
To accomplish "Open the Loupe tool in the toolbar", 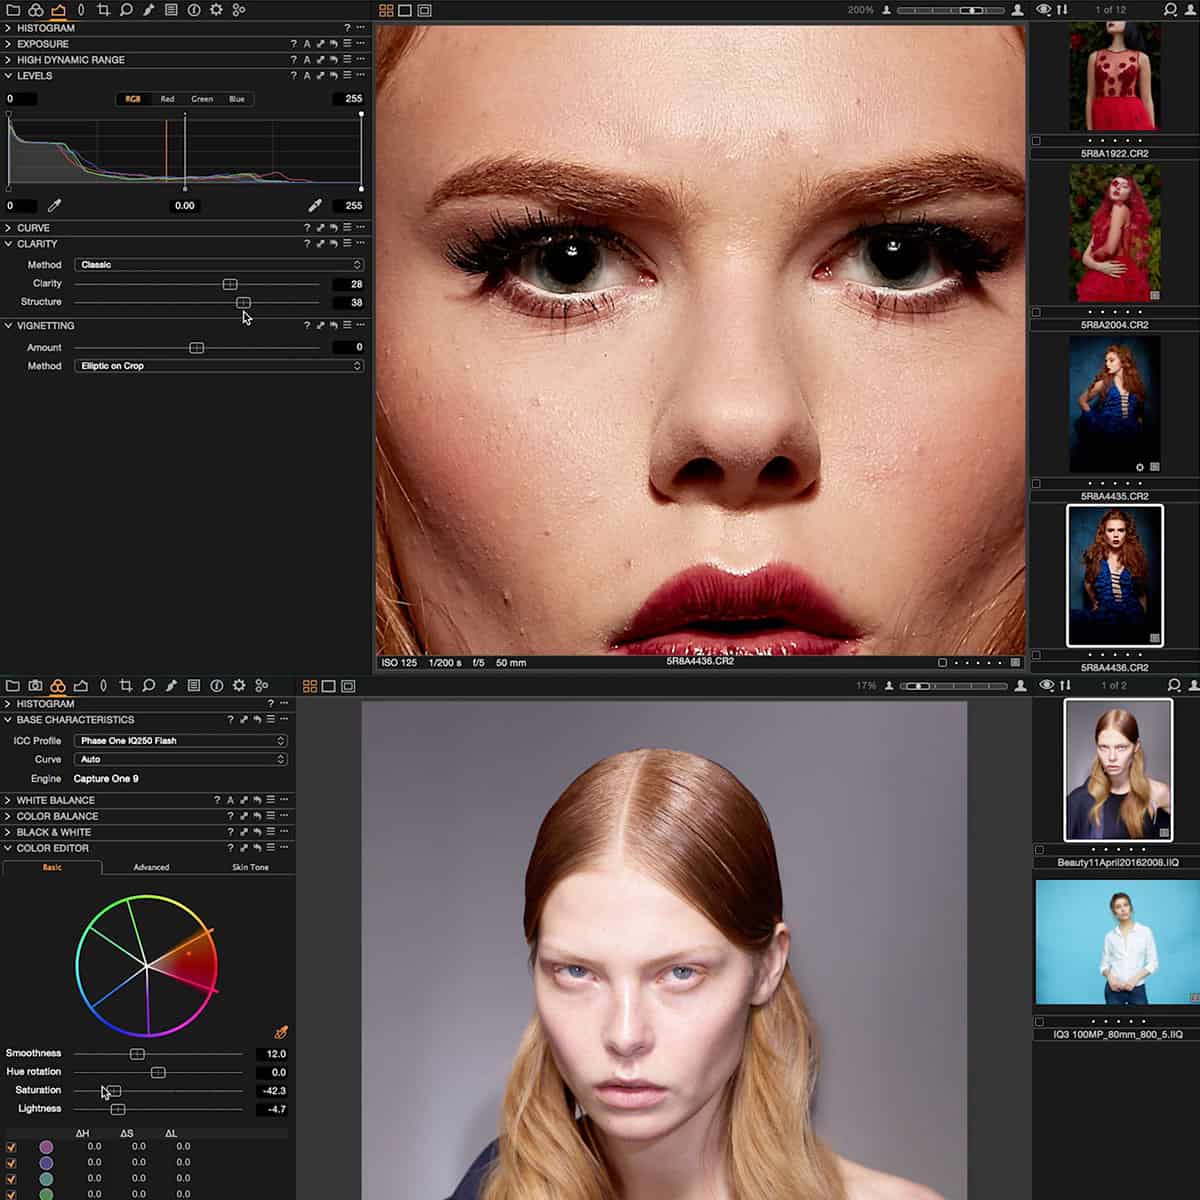I will coord(124,10).
